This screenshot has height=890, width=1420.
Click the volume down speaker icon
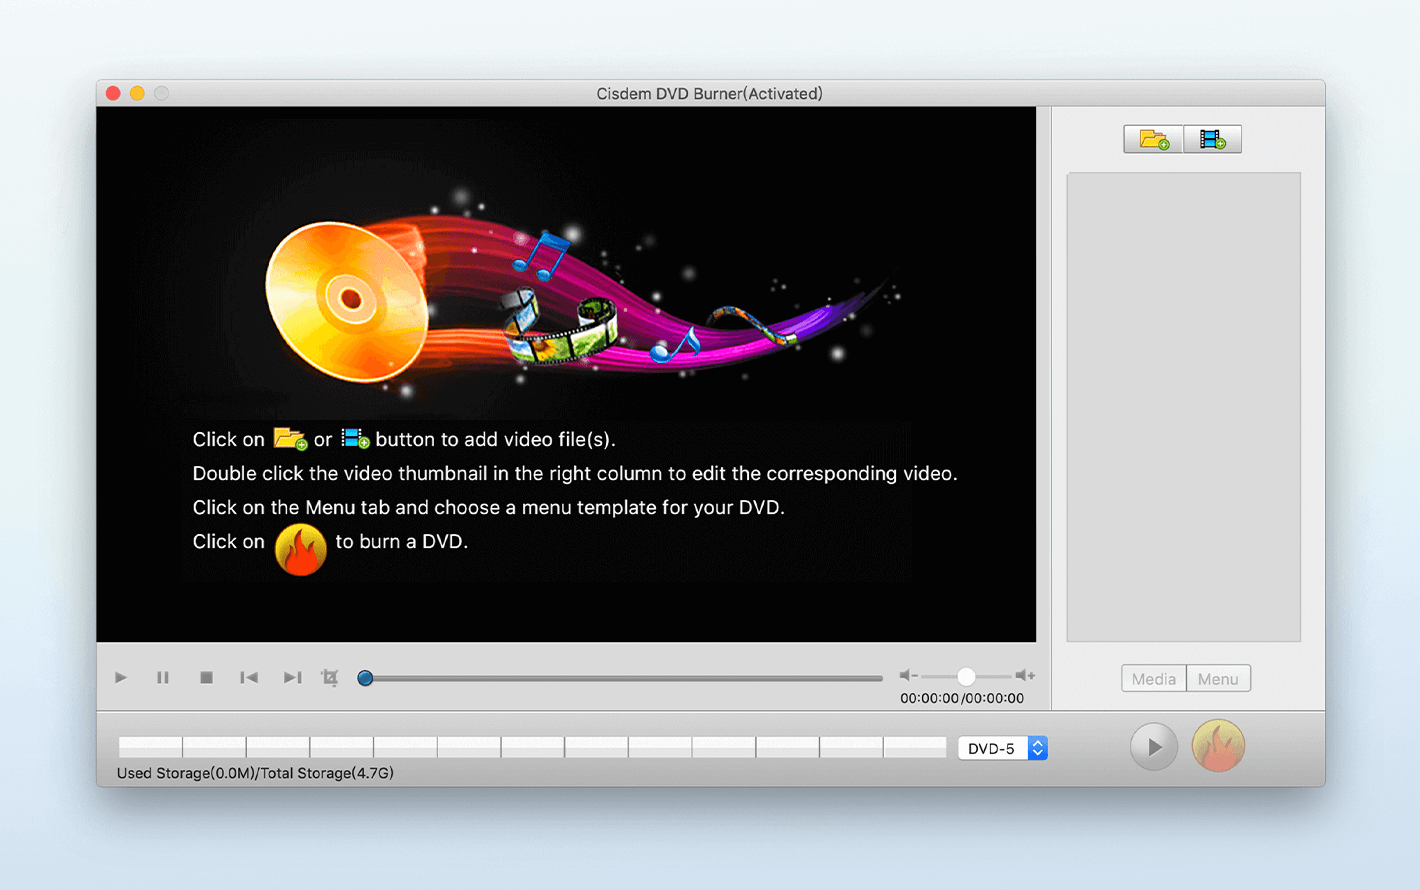point(908,676)
